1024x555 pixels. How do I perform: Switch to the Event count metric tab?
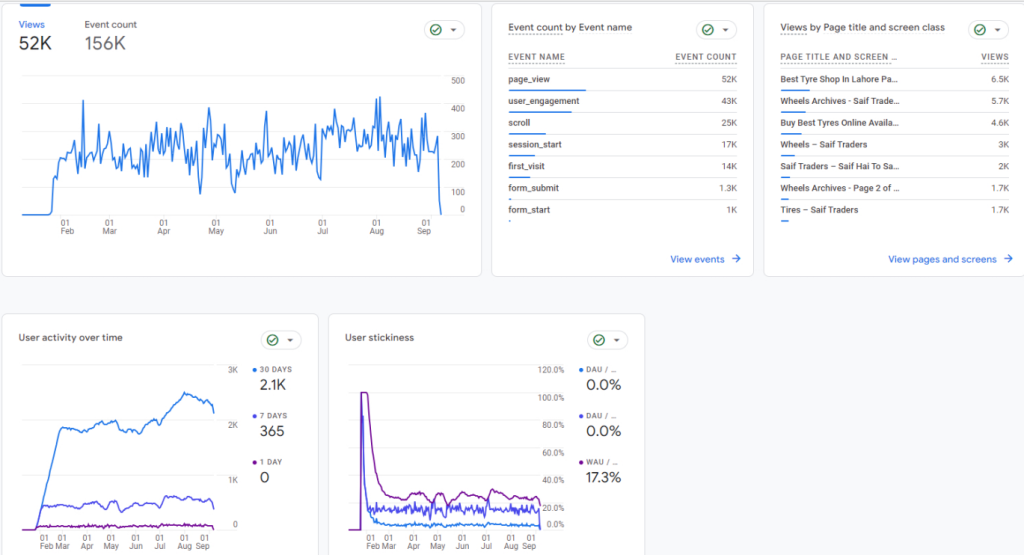tap(111, 35)
